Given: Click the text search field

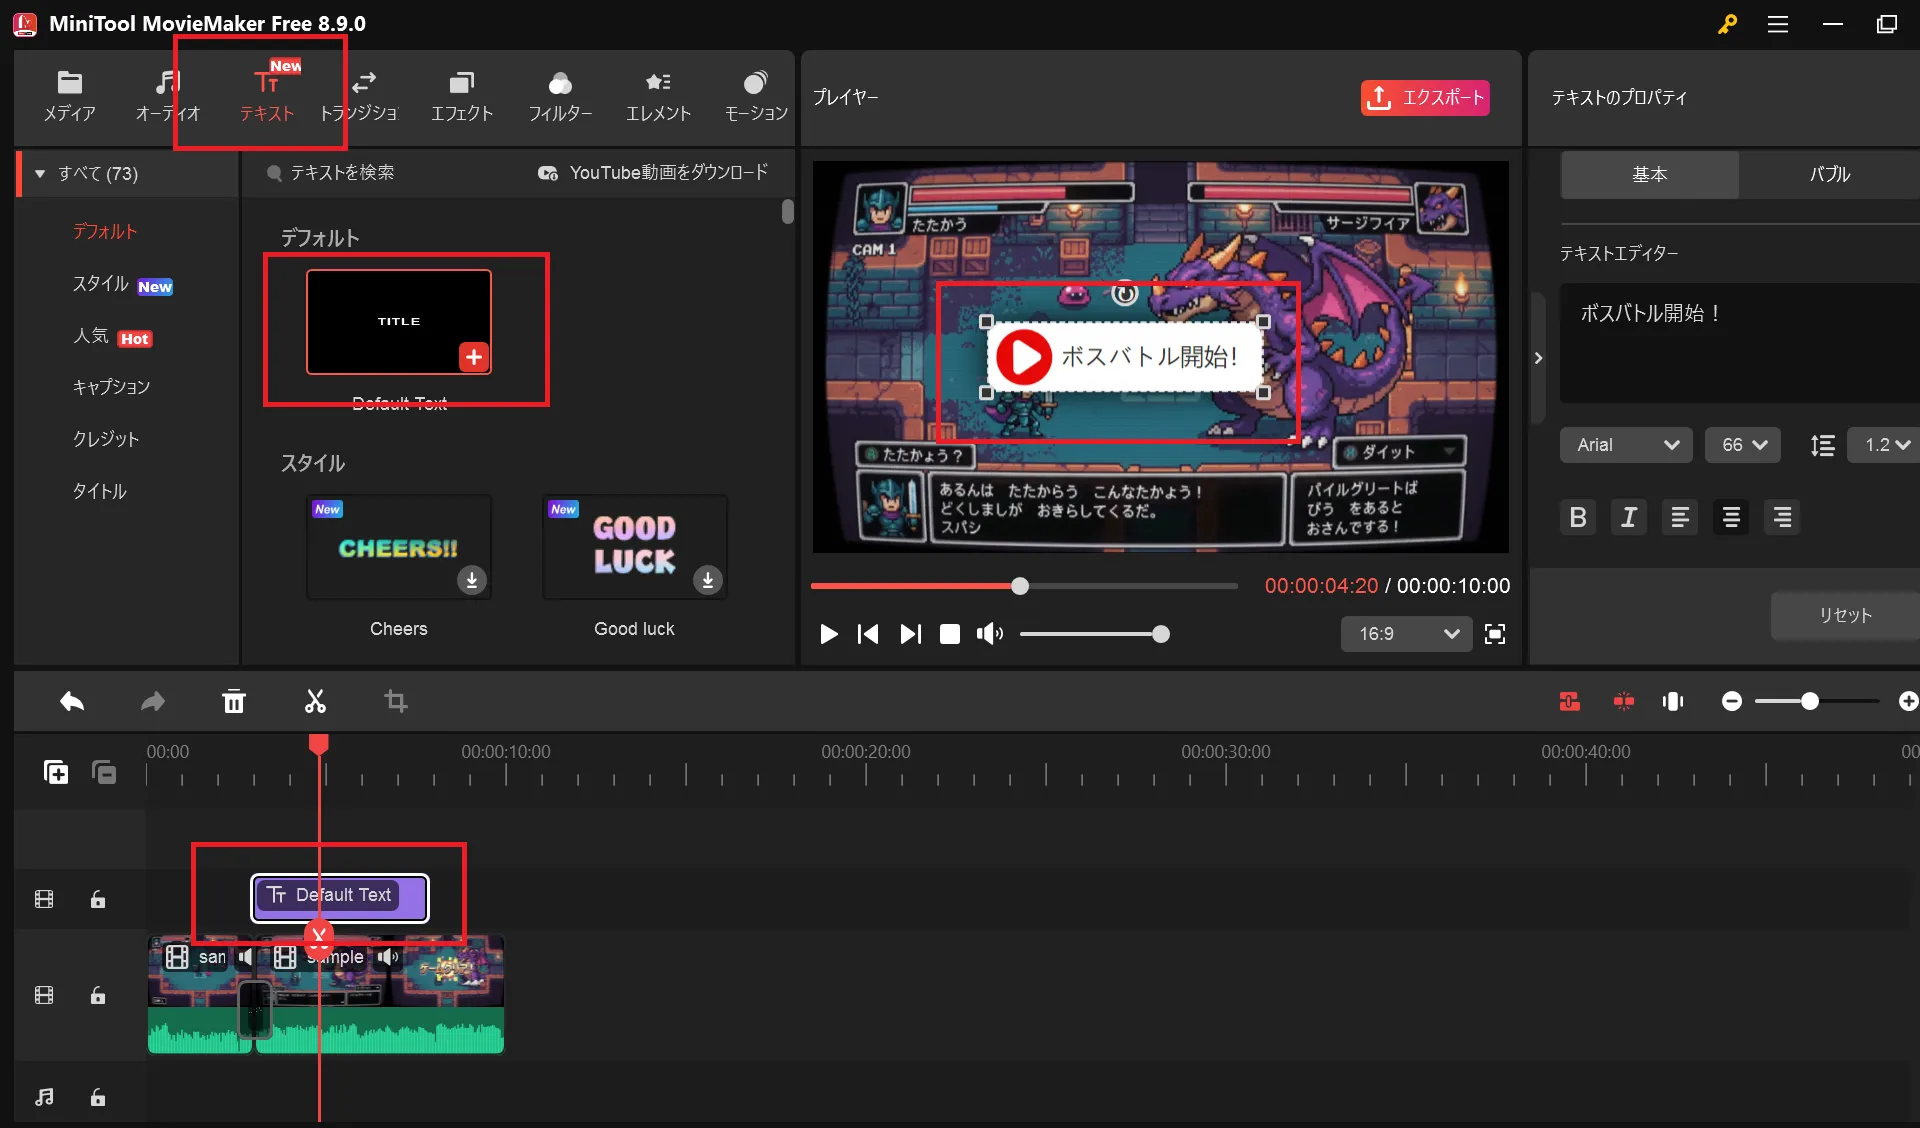Looking at the screenshot, I should 343,173.
